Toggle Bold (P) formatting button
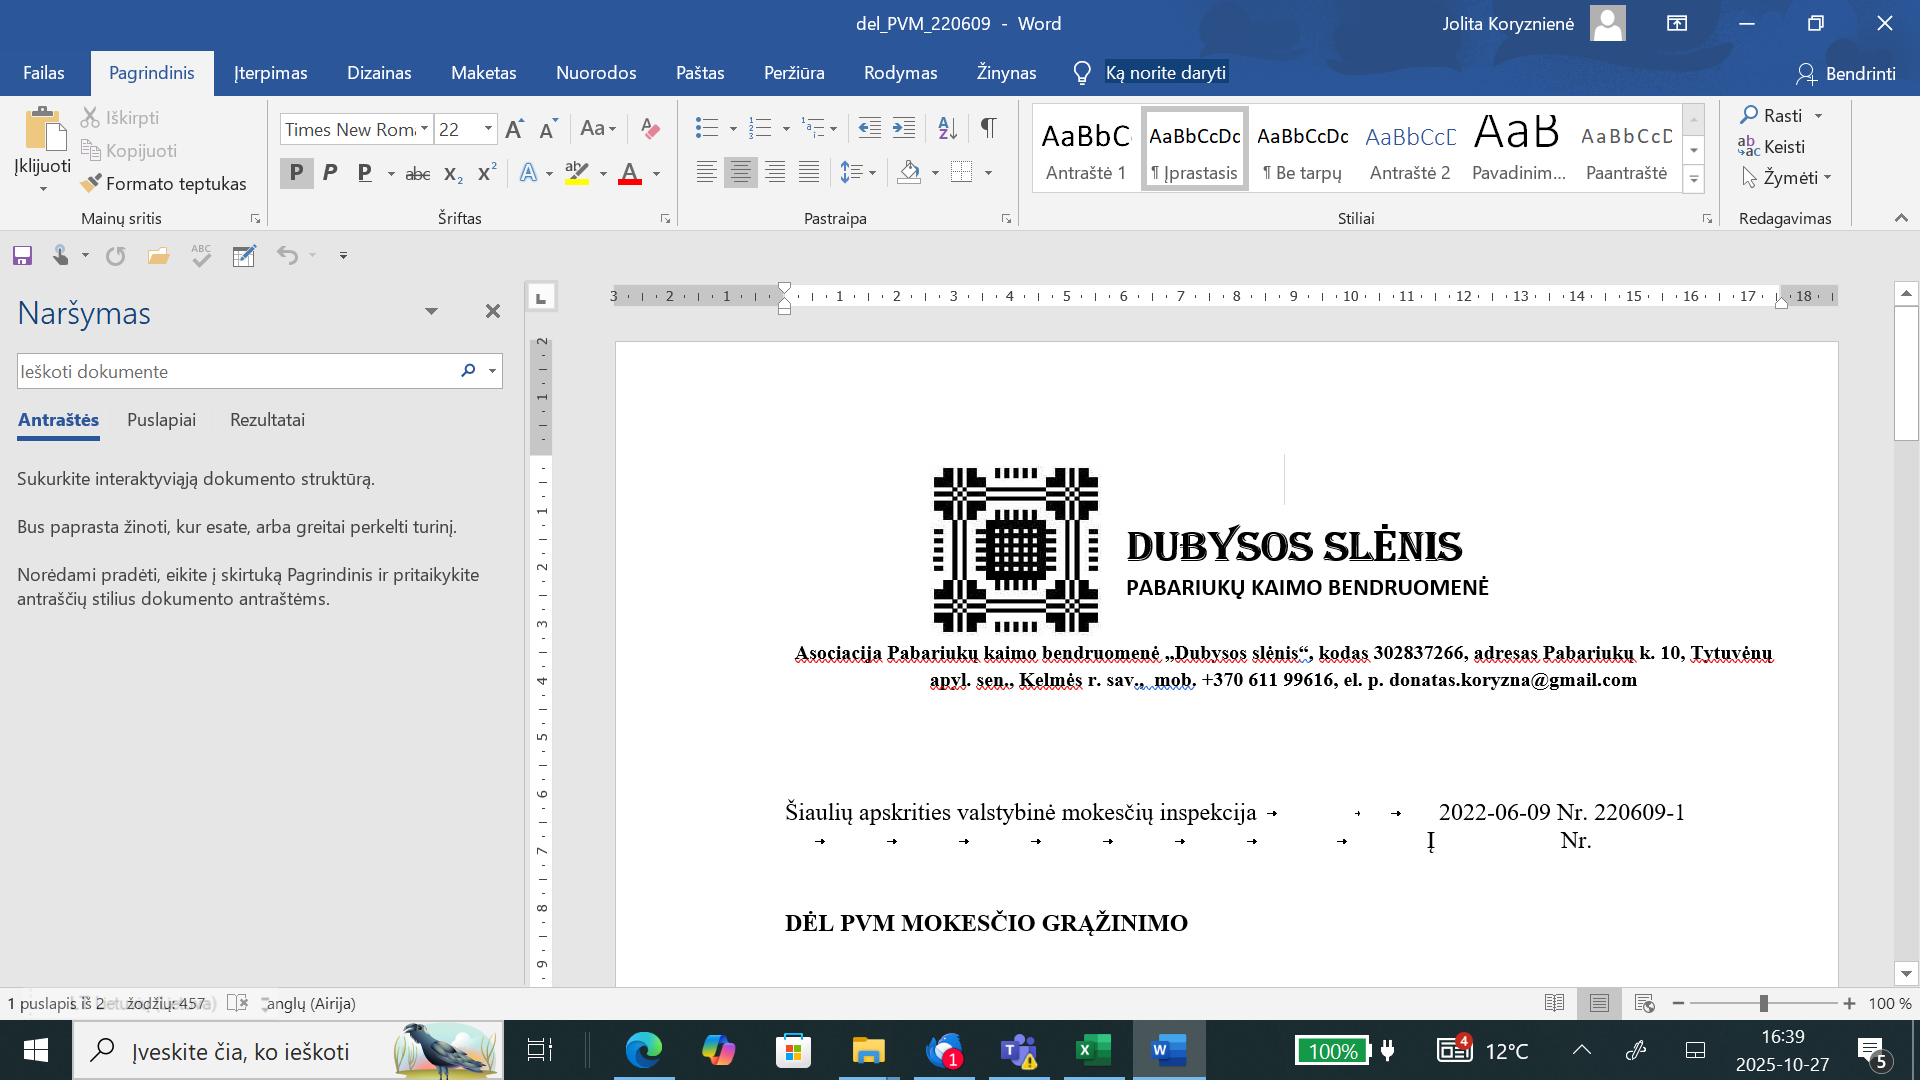1920x1080 pixels. pyautogui.click(x=296, y=172)
